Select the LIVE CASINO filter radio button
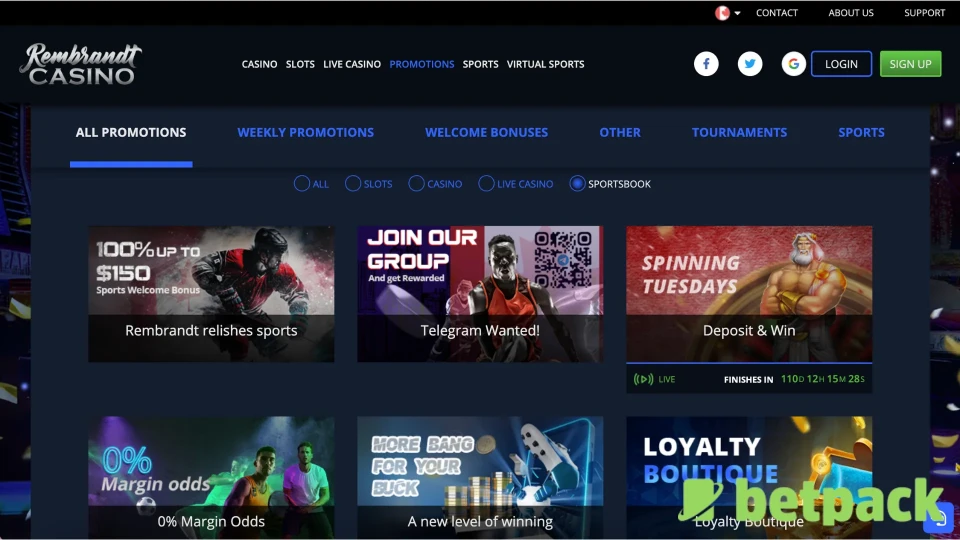Viewport: 960px width, 540px height. pos(486,184)
